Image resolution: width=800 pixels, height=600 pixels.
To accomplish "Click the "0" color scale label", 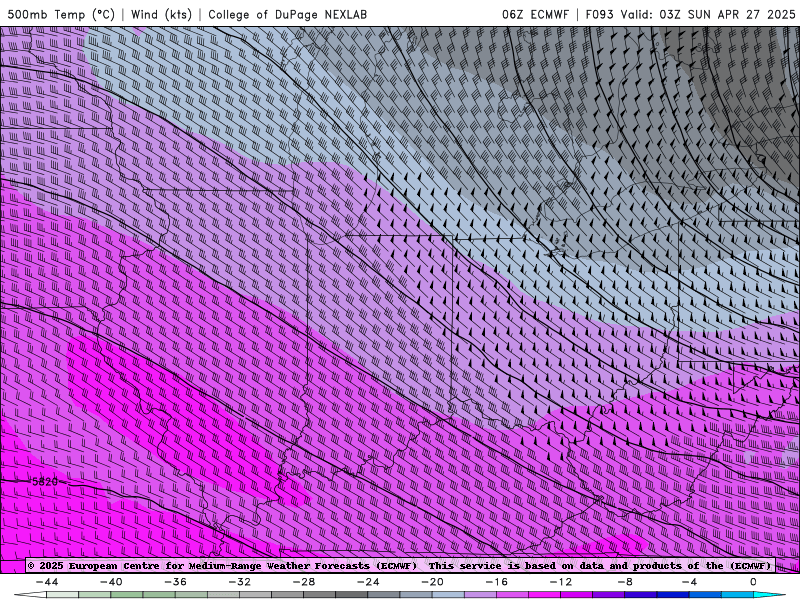I will click(x=754, y=582).
